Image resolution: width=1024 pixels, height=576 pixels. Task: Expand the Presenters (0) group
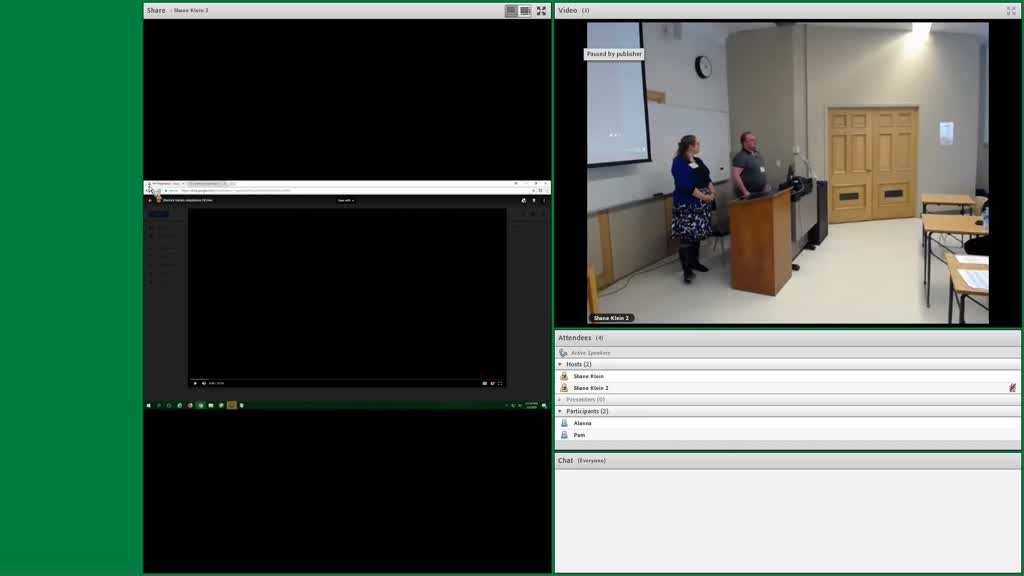click(560, 400)
